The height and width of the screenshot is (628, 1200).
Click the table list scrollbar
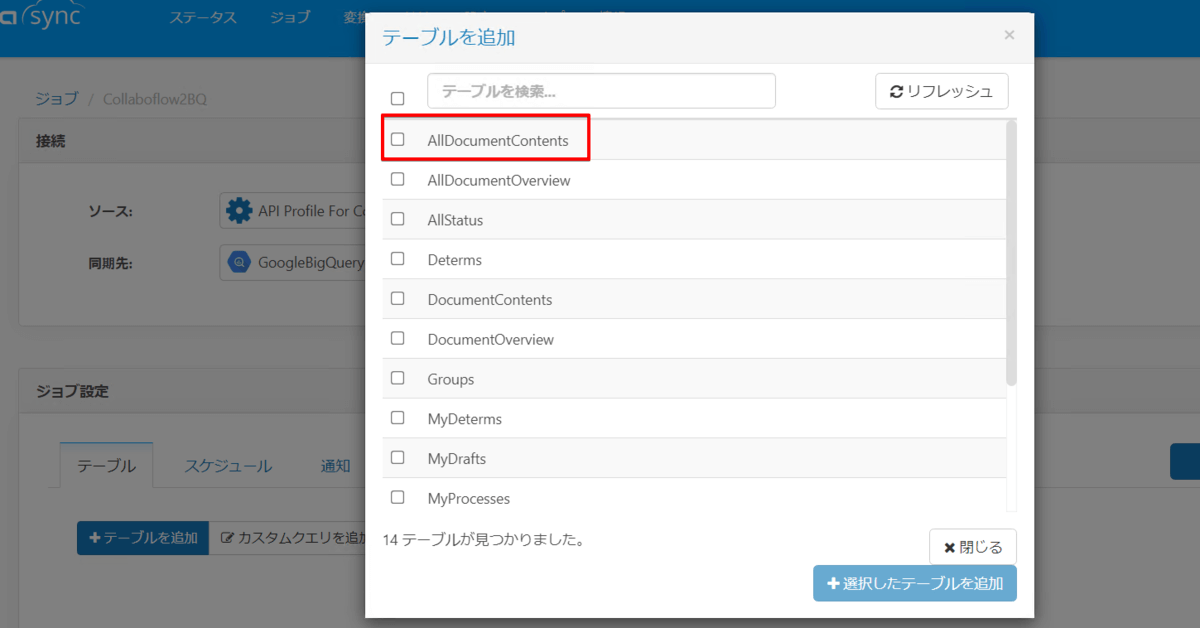point(1011,253)
